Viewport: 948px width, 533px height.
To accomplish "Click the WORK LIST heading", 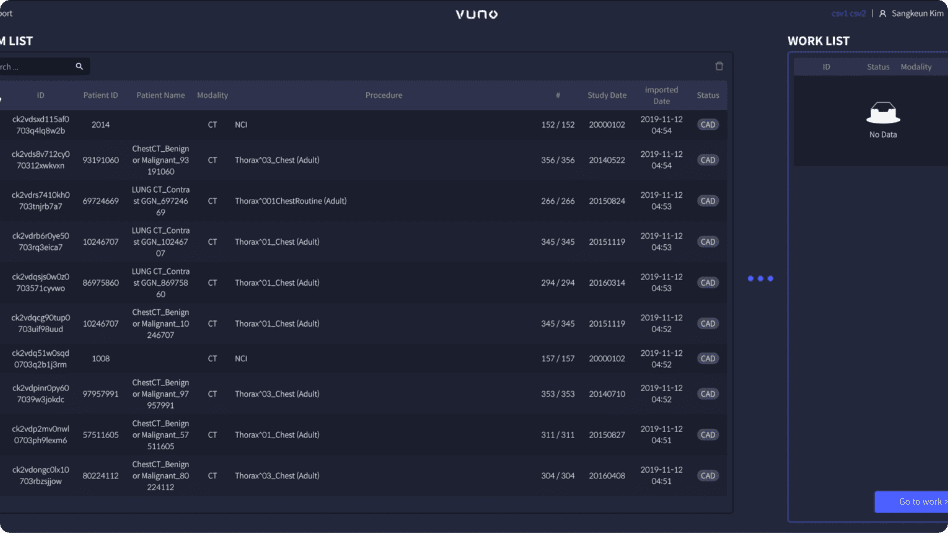I will [818, 41].
